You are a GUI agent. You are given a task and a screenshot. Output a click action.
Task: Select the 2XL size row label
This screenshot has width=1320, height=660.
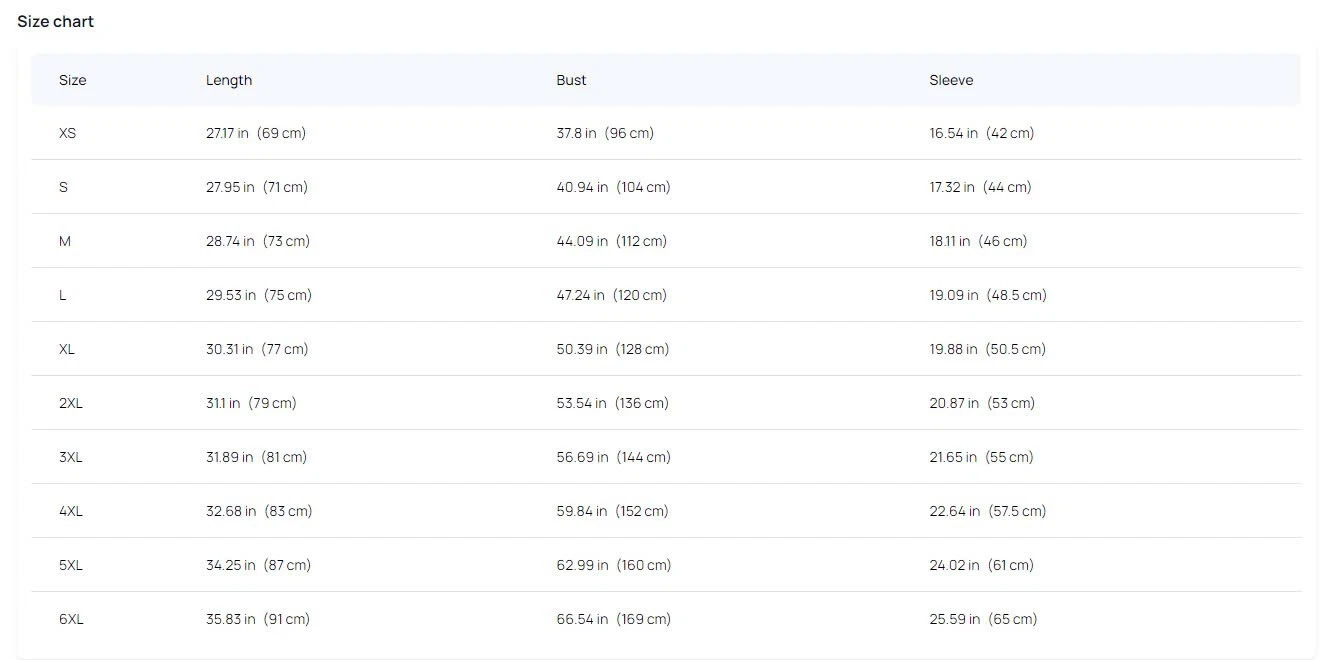coord(70,403)
